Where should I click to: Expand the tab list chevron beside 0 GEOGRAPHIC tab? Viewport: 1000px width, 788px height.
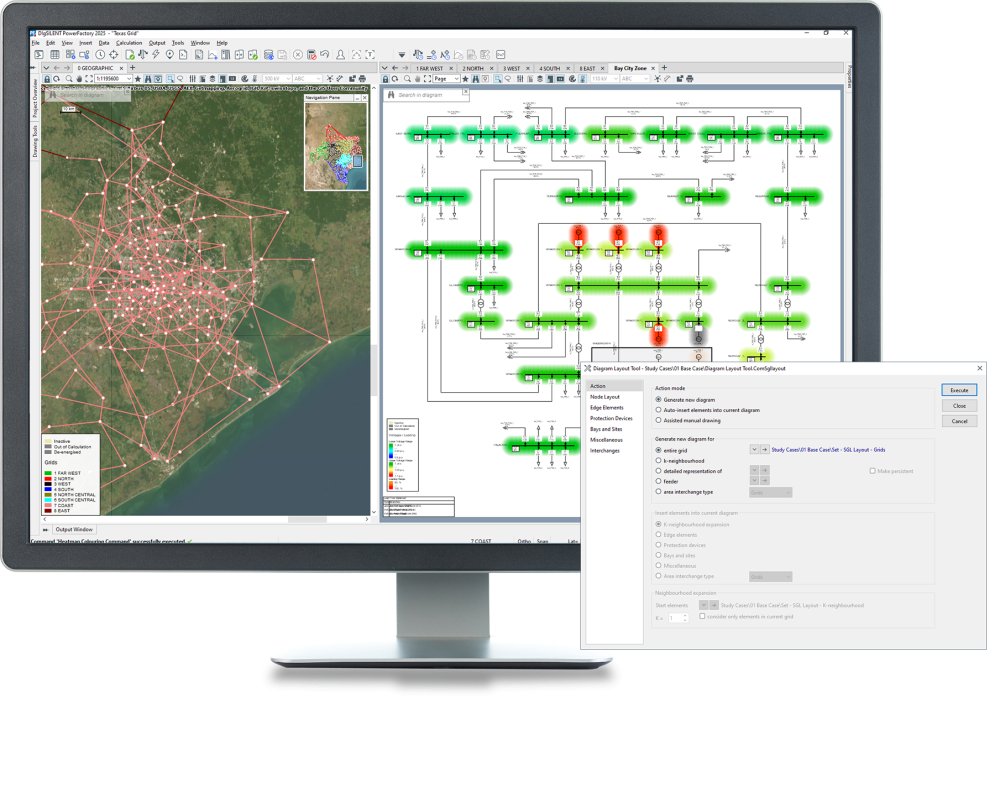click(47, 68)
